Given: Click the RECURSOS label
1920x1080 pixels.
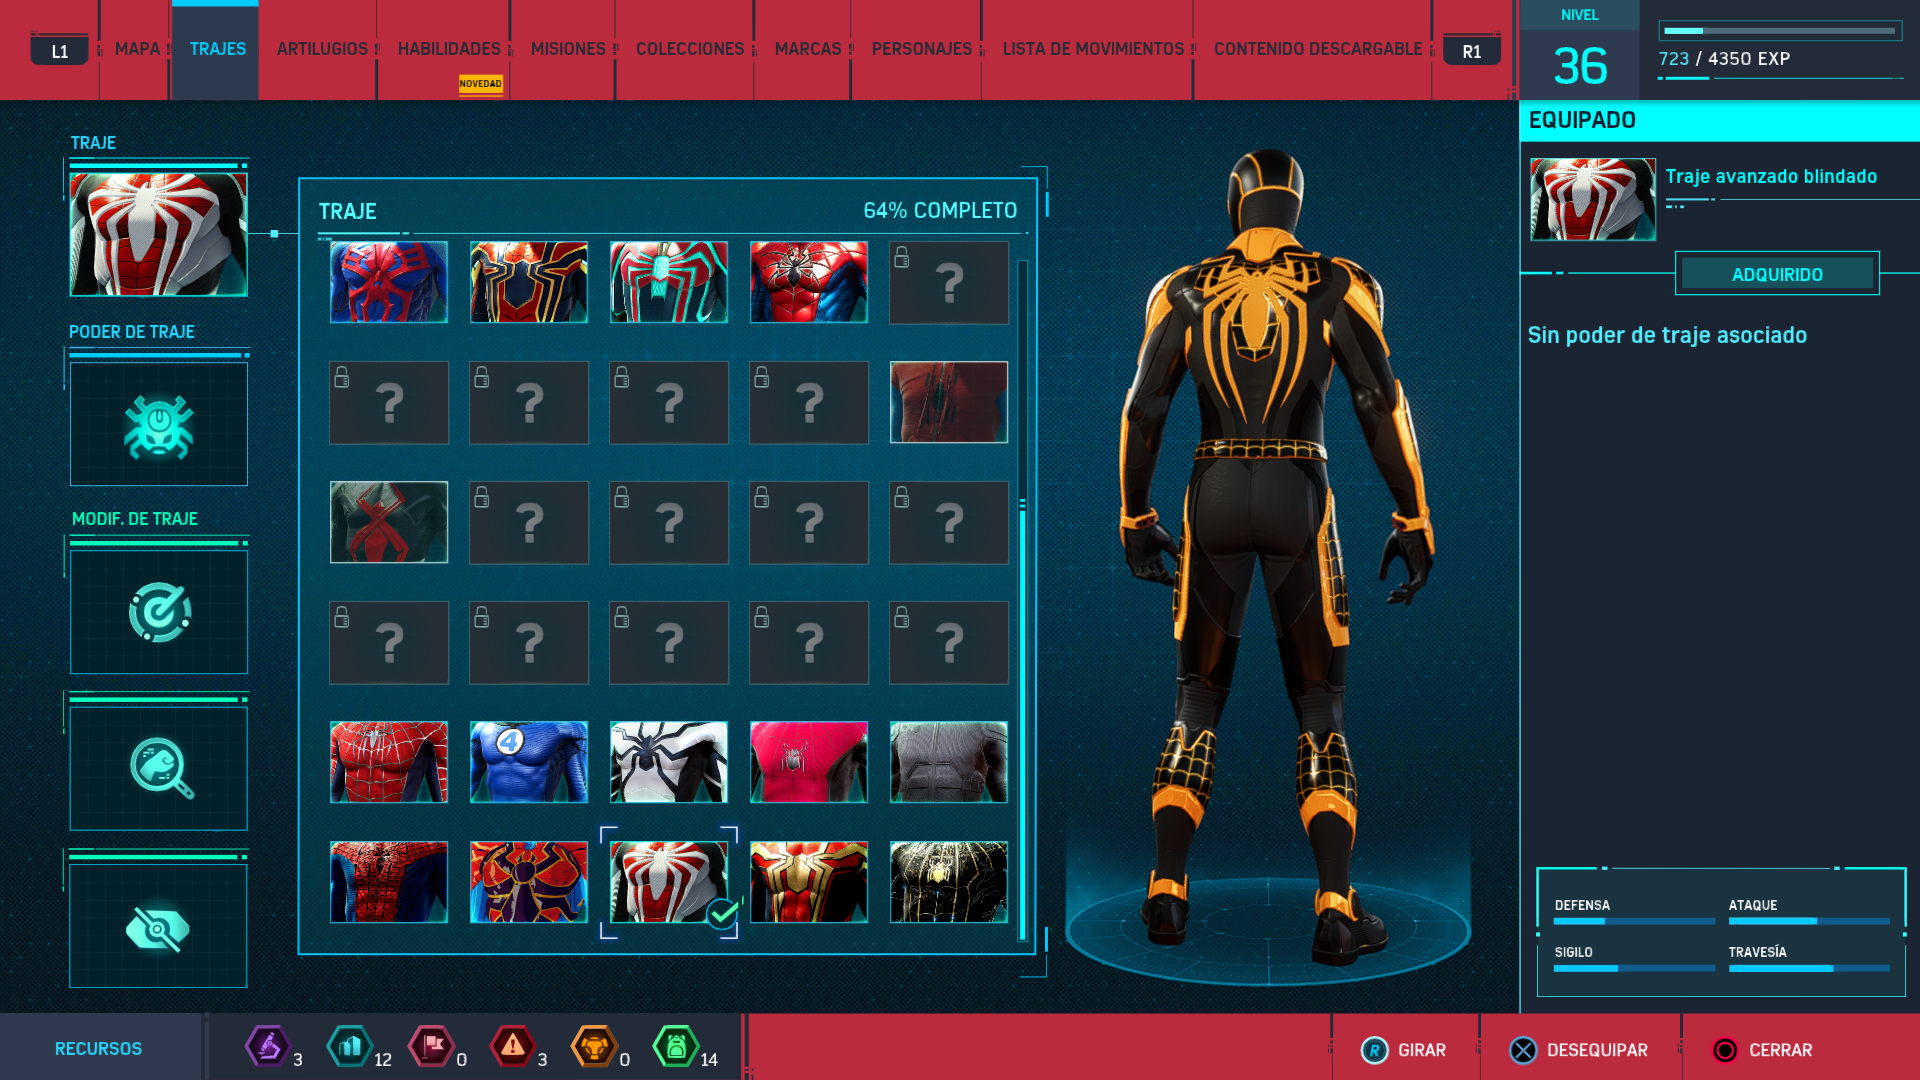Looking at the screenshot, I should coord(98,1049).
